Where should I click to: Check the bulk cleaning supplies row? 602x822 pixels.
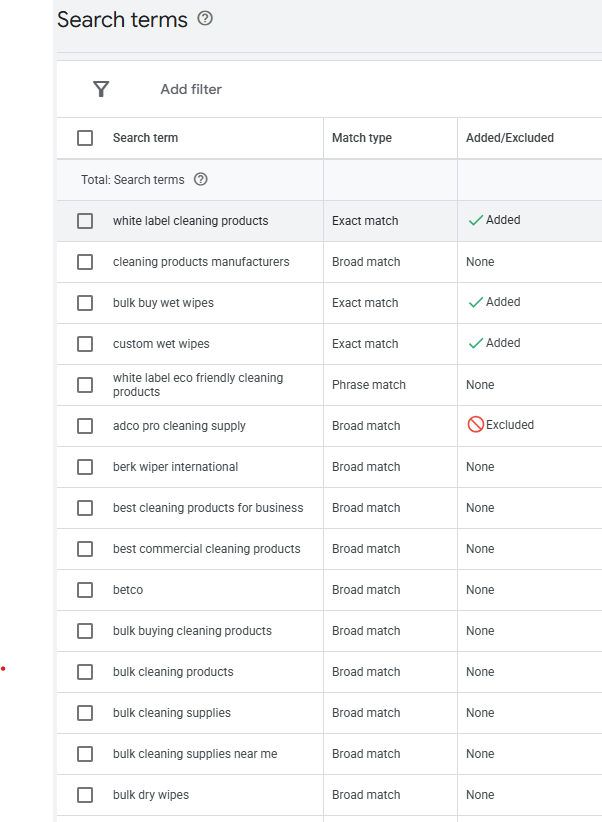click(x=85, y=712)
